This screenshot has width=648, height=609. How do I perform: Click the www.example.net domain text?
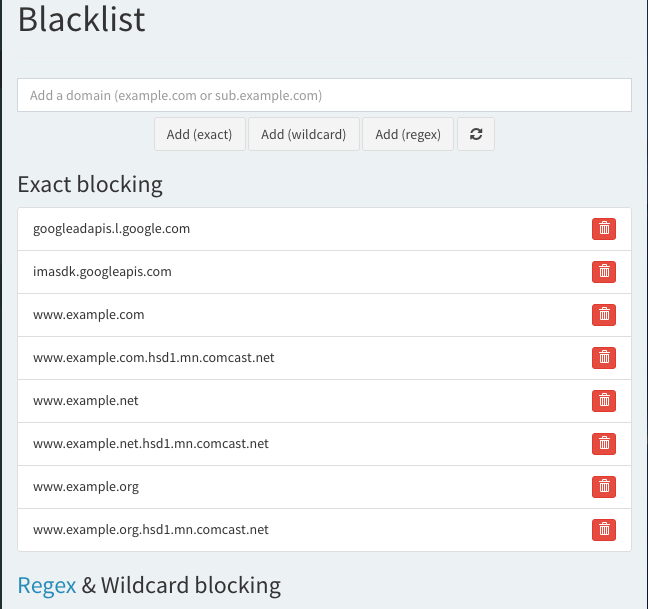[x=86, y=401]
